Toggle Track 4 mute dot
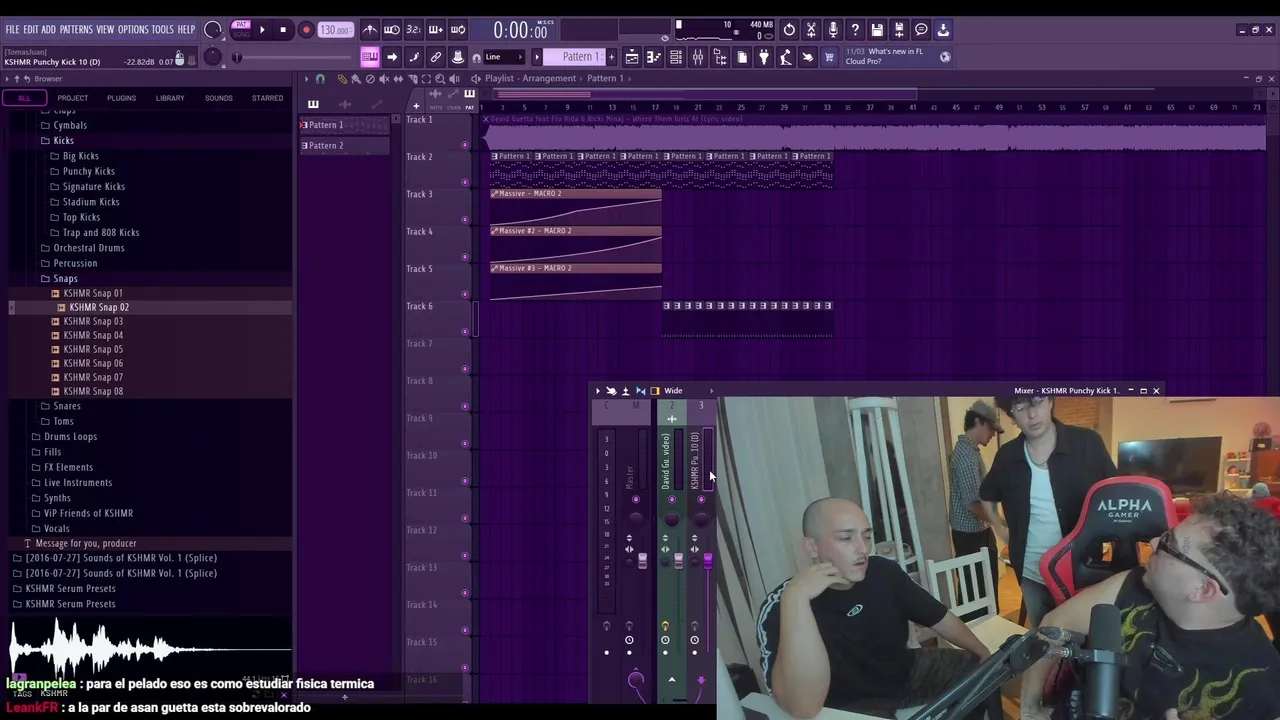Viewport: 1280px width, 720px height. (x=465, y=257)
